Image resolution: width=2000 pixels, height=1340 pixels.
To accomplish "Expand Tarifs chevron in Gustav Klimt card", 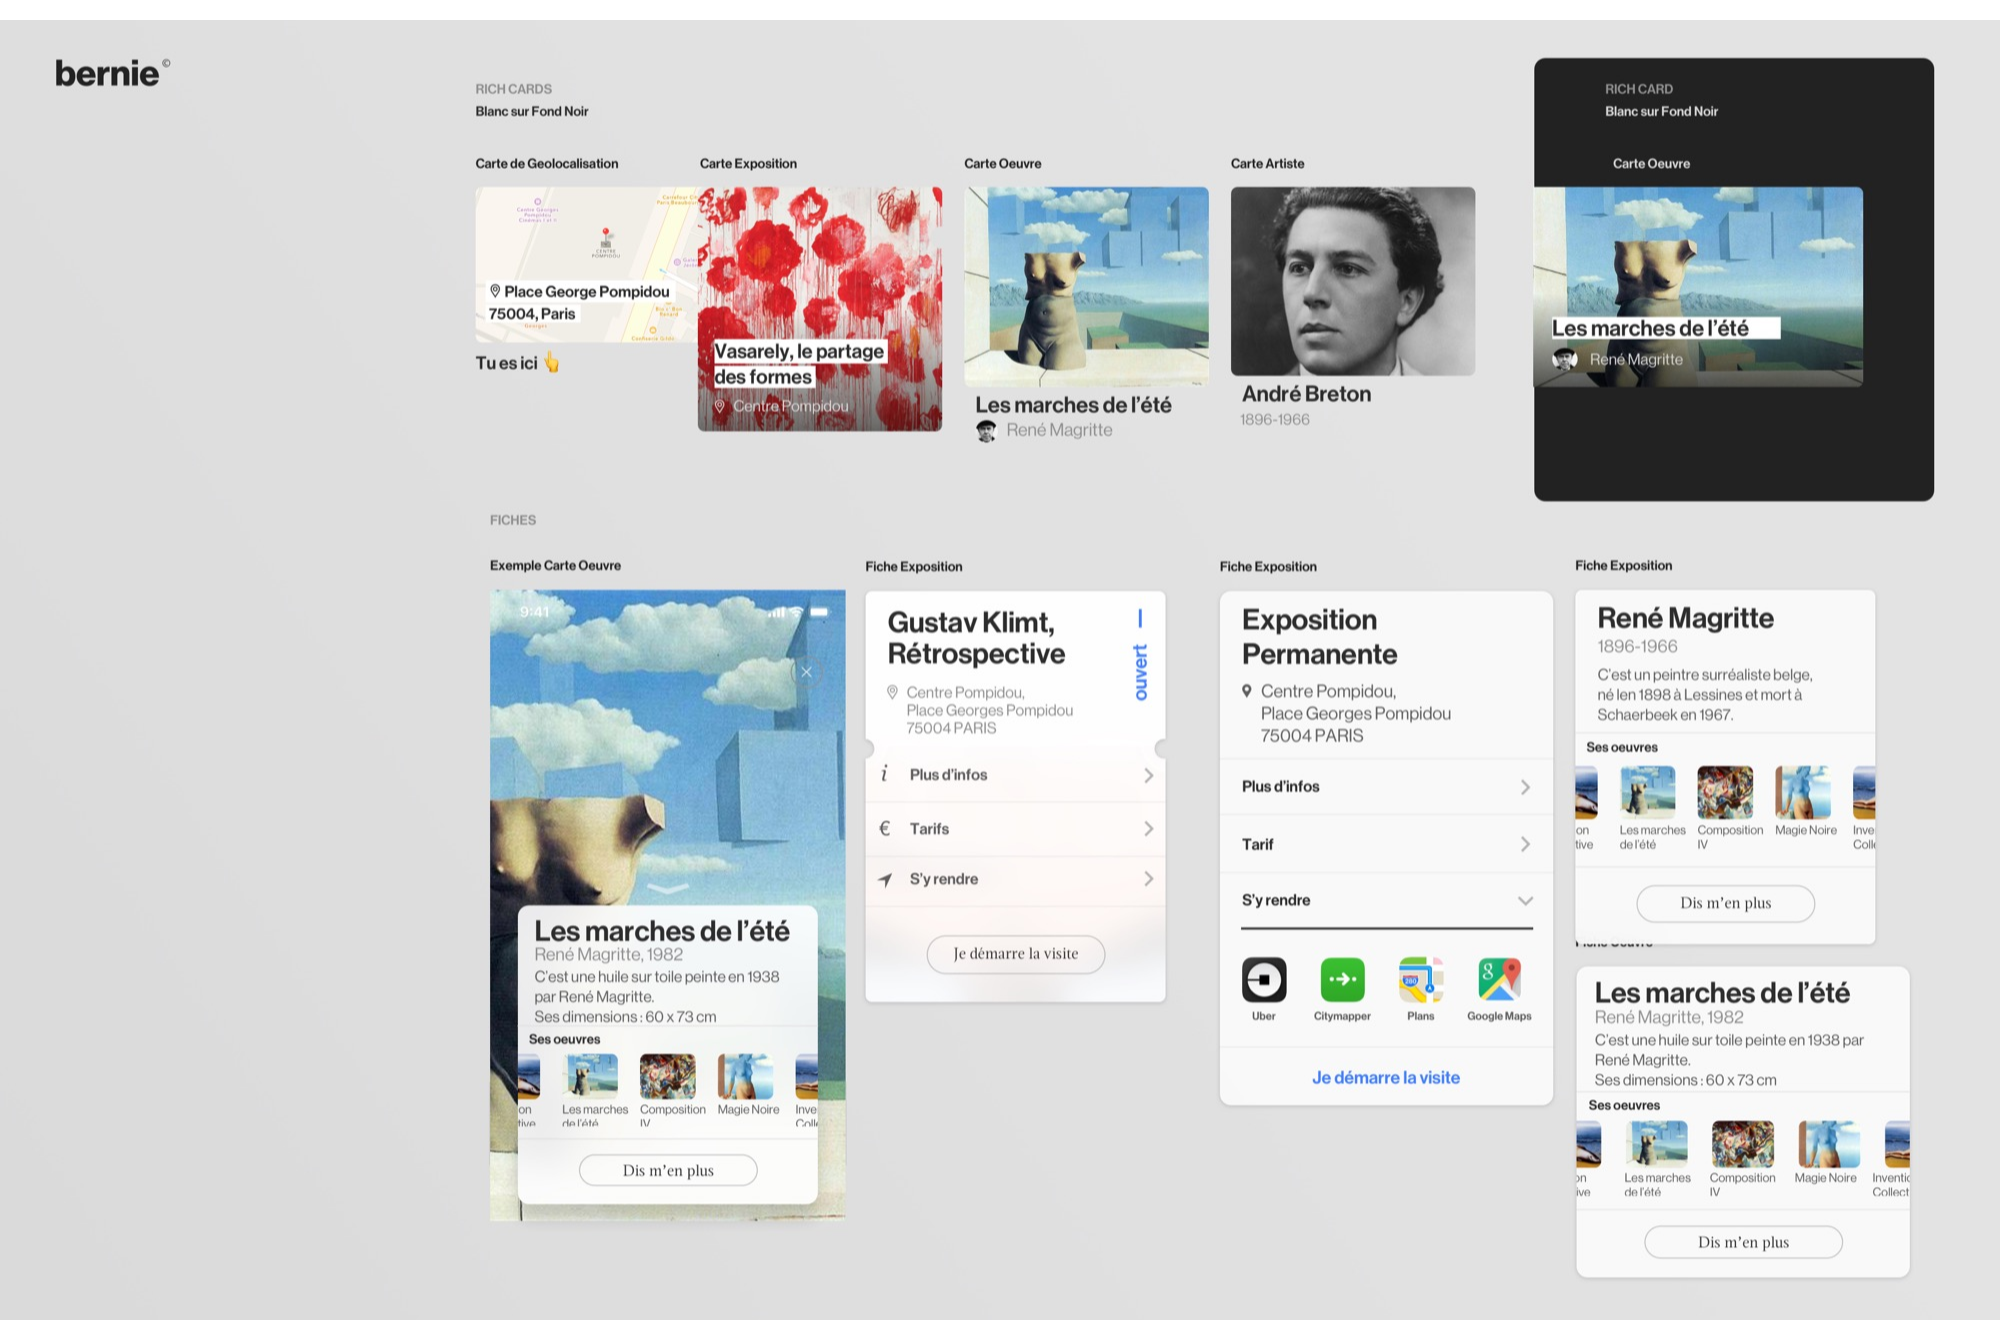I will [1148, 828].
